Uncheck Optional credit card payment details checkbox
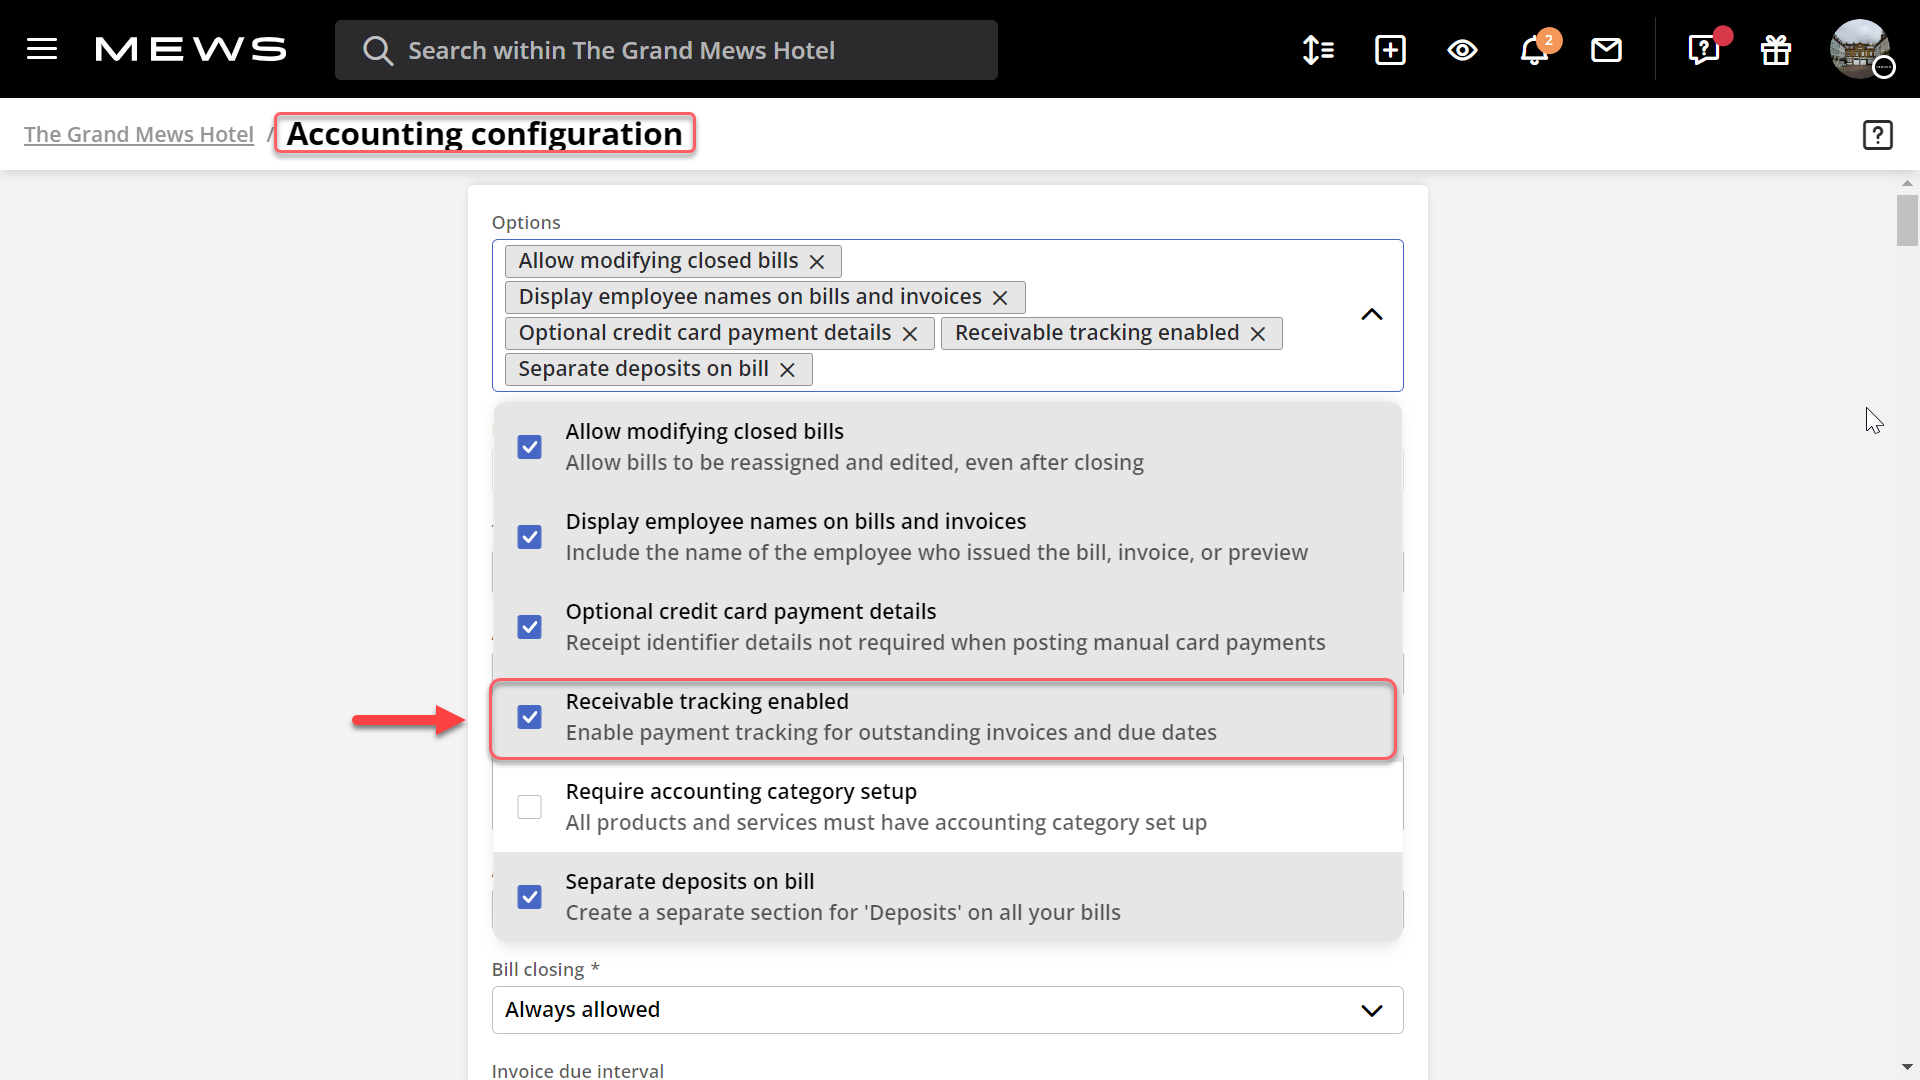The width and height of the screenshot is (1920, 1080). (529, 627)
